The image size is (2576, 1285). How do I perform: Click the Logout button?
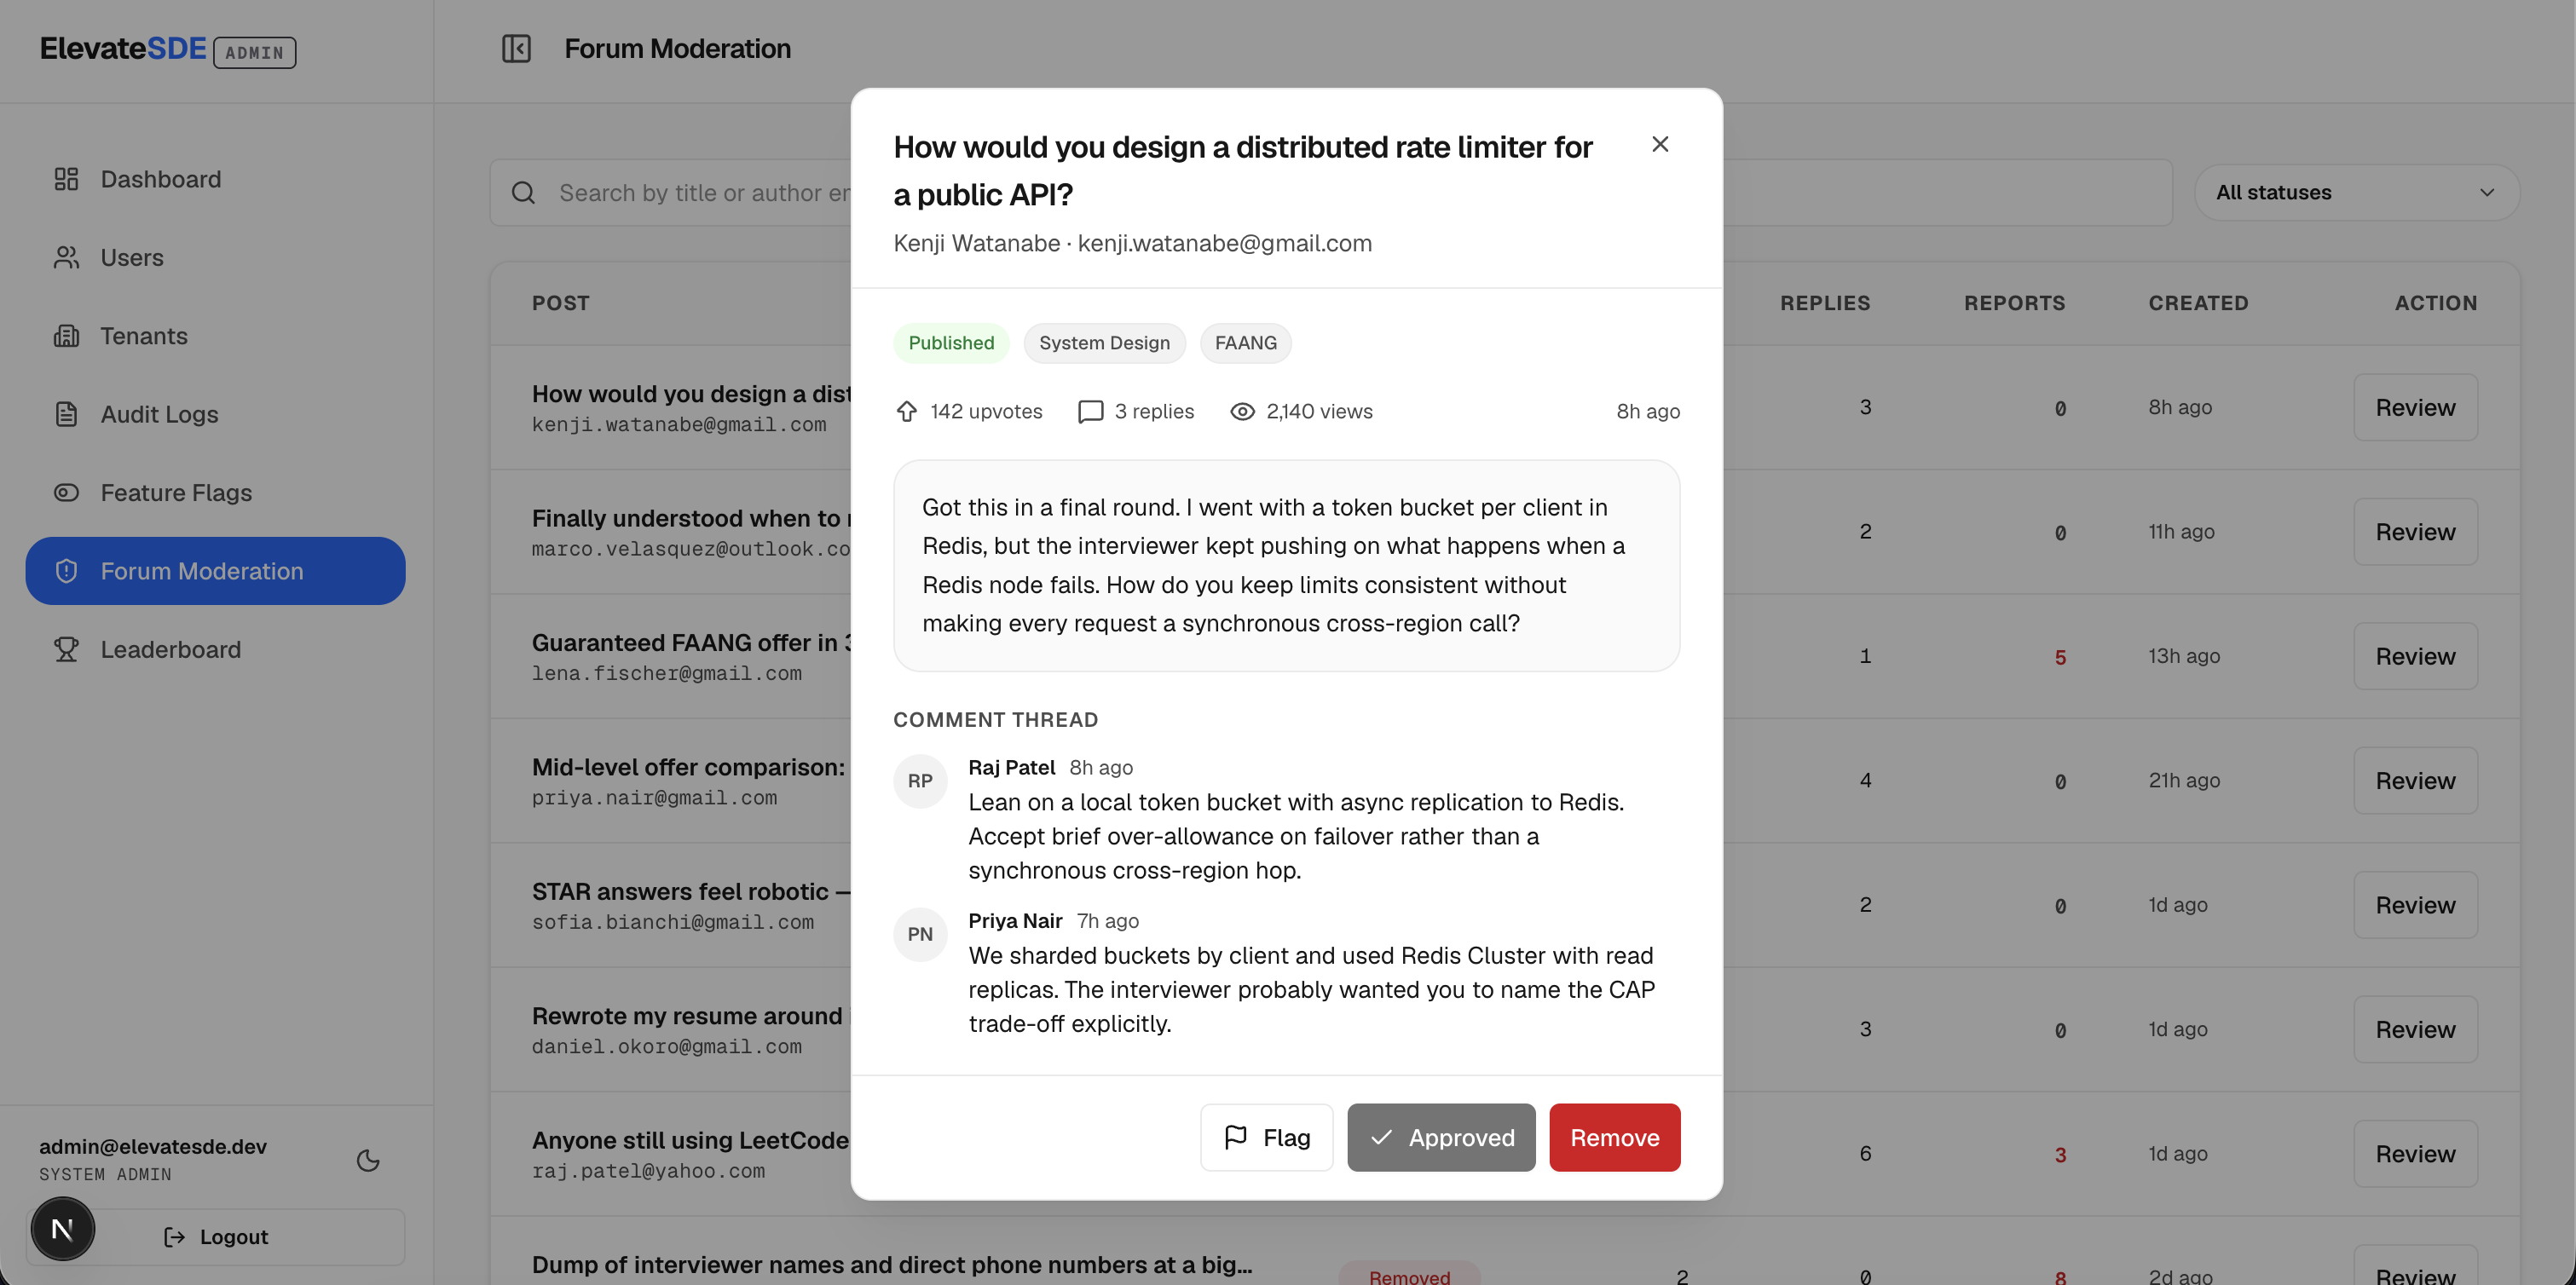click(x=215, y=1237)
